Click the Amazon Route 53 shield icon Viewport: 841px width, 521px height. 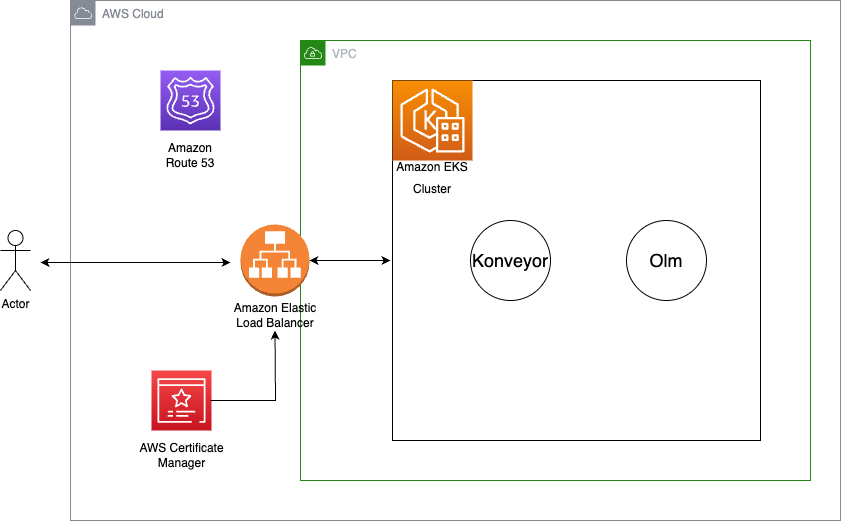[190, 100]
